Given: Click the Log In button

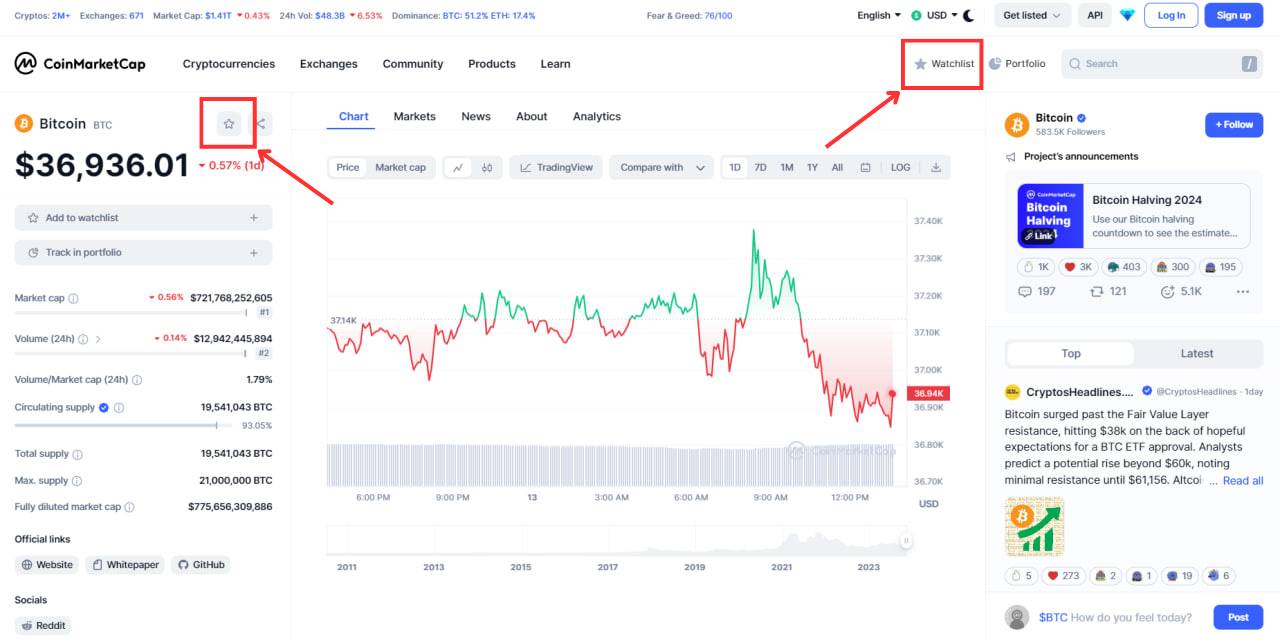Looking at the screenshot, I should coord(1171,15).
